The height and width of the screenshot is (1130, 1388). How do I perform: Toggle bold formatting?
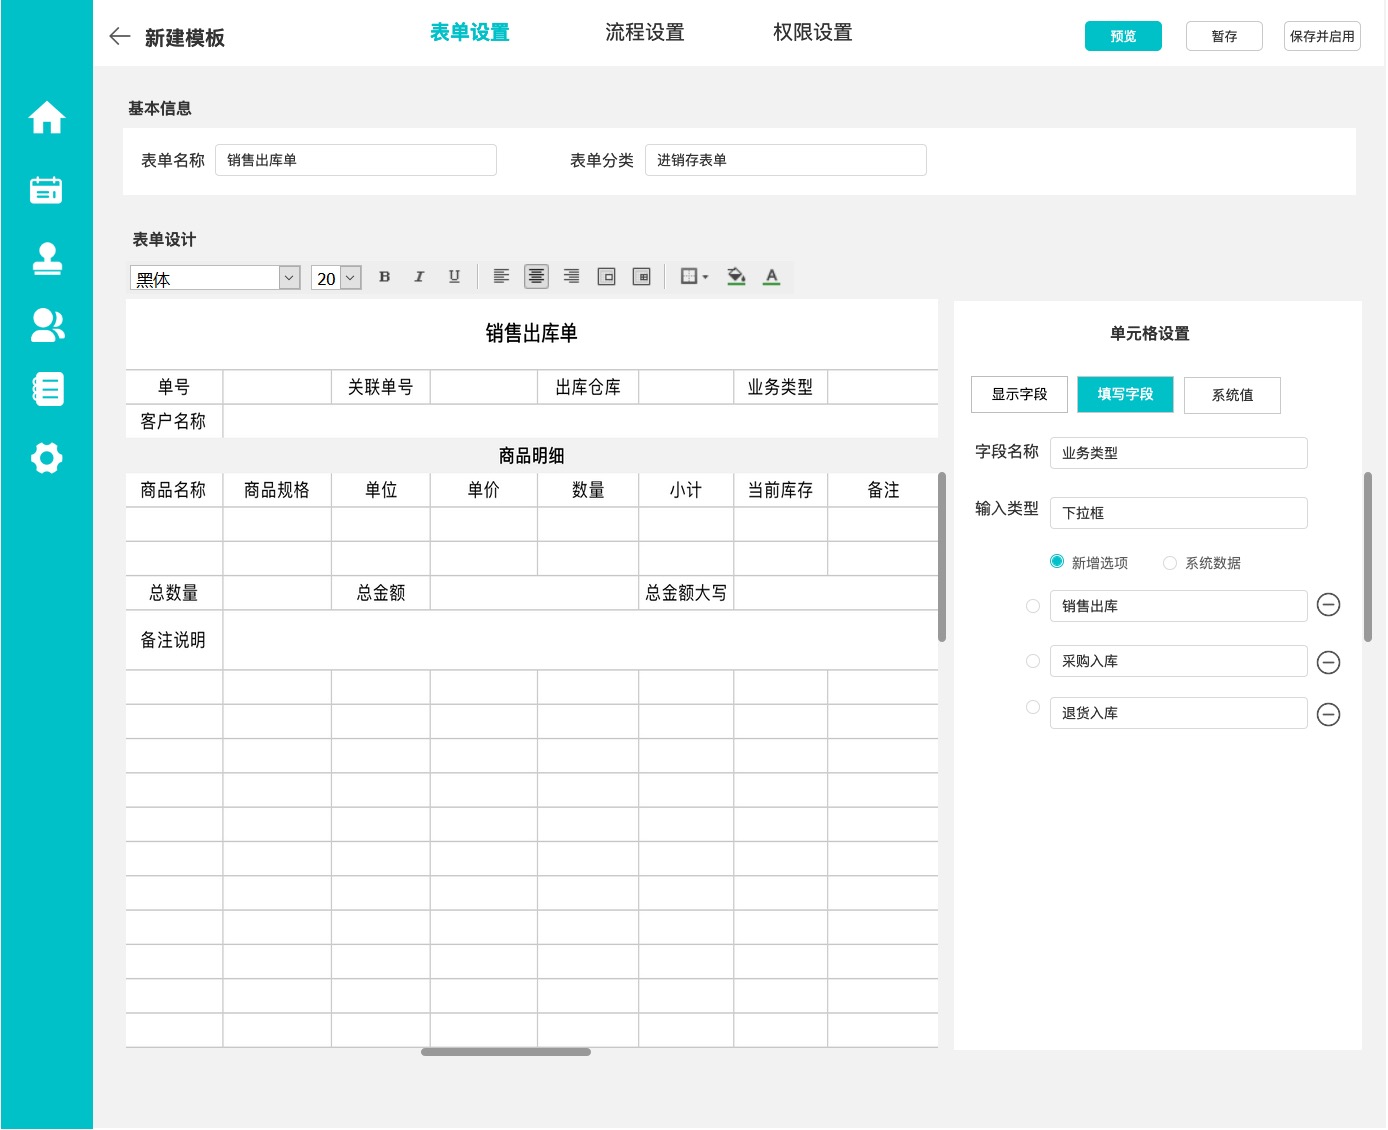384,277
